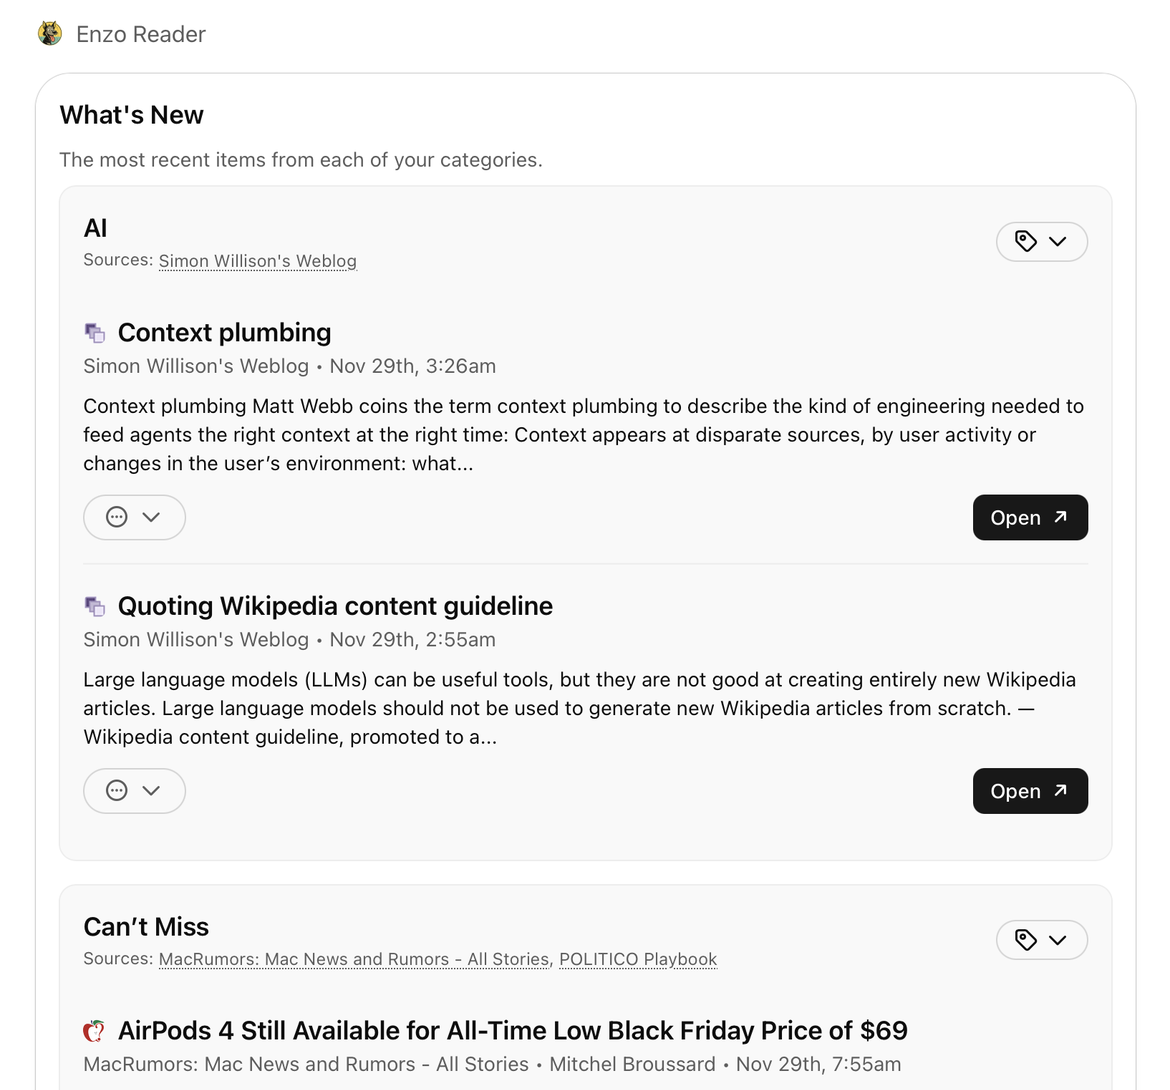Follow the MacRumors source link under Can't Miss
1170x1090 pixels.
(x=353, y=959)
